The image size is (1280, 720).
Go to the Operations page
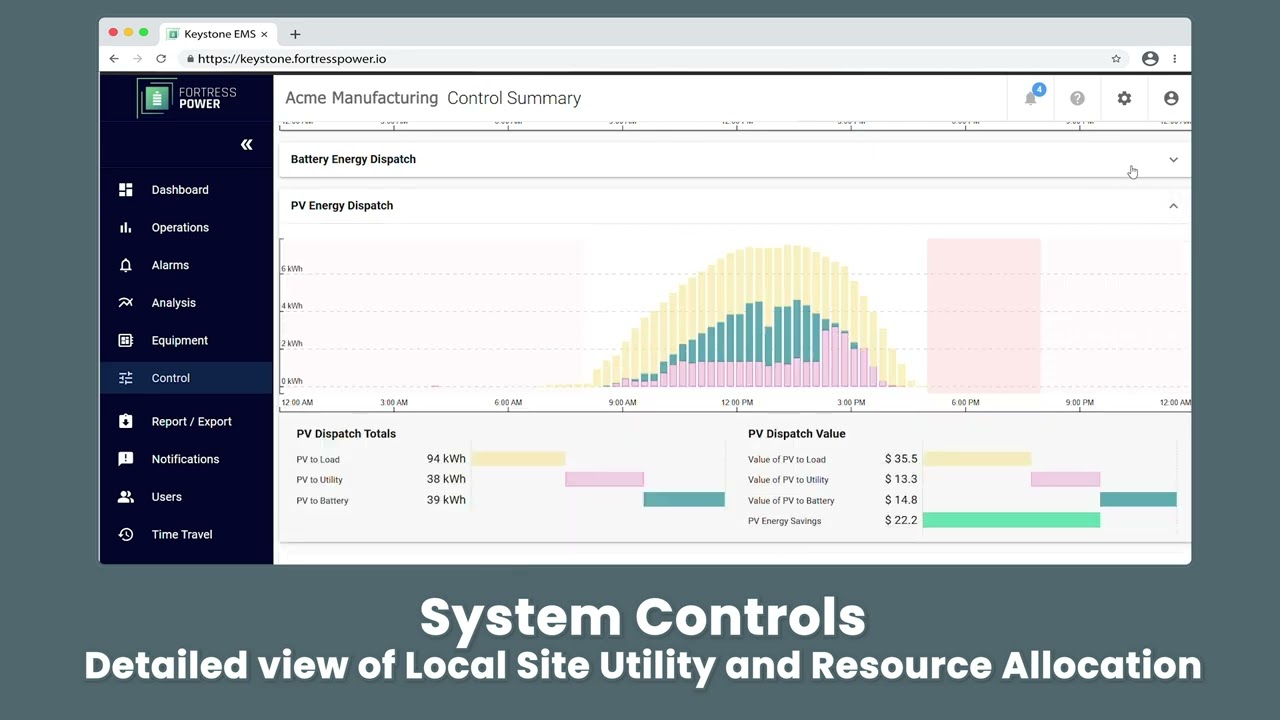pos(180,228)
